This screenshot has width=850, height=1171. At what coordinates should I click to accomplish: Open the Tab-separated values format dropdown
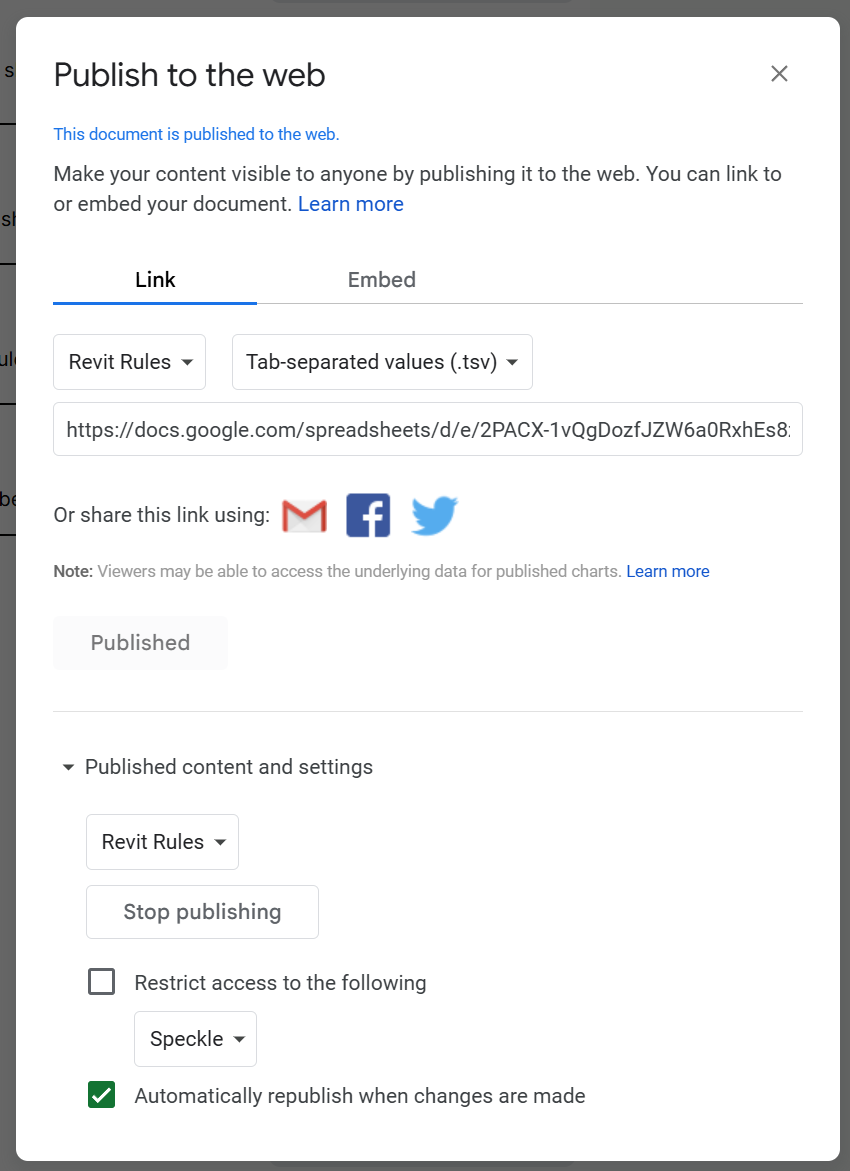coord(382,362)
